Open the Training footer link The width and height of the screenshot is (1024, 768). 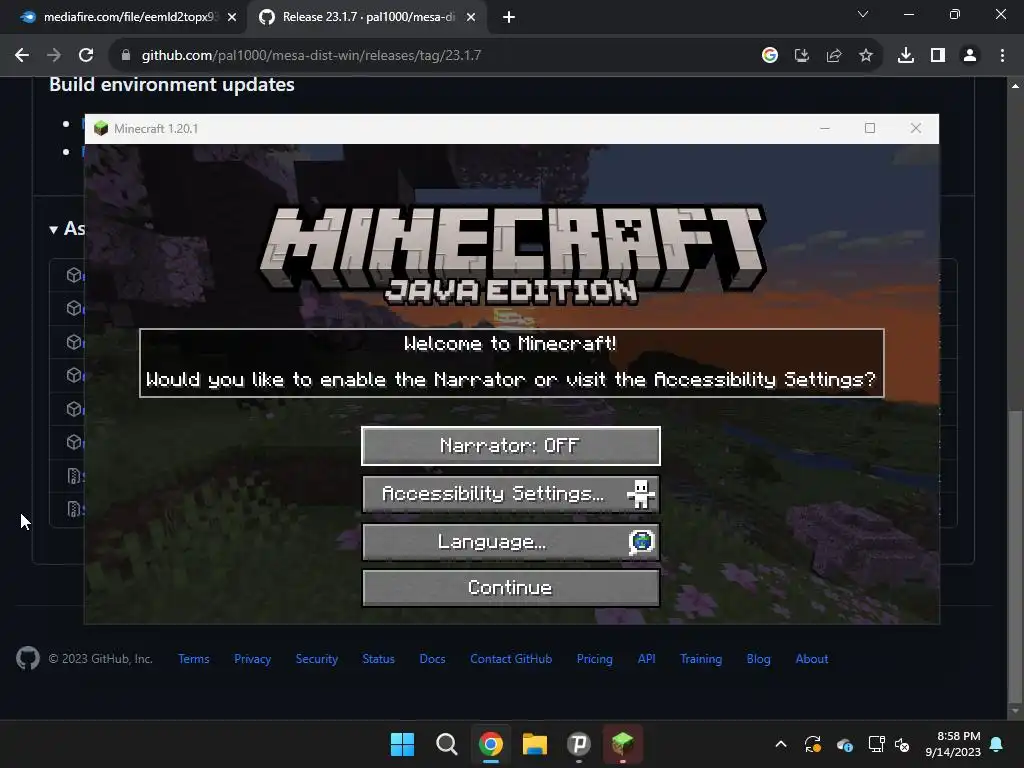[701, 659]
